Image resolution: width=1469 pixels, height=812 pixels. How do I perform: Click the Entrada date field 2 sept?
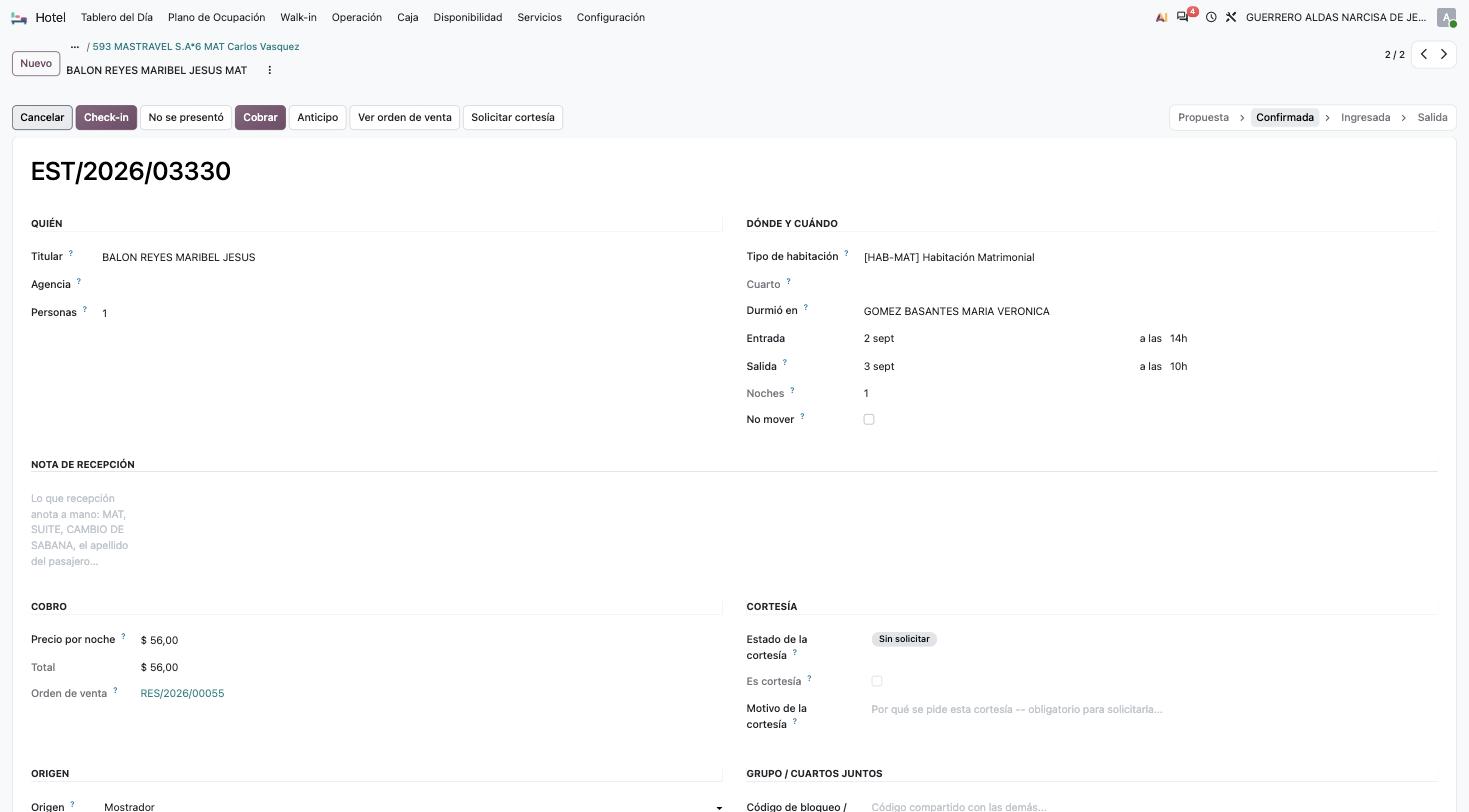[995, 339]
